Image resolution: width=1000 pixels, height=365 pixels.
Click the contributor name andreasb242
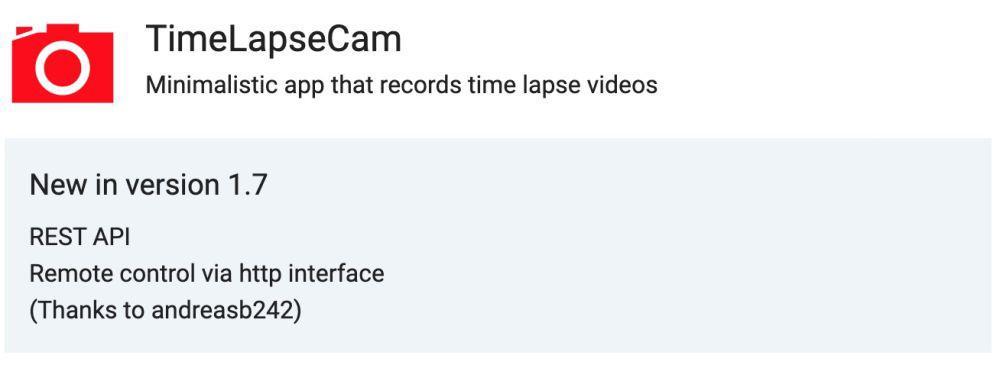tap(223, 311)
